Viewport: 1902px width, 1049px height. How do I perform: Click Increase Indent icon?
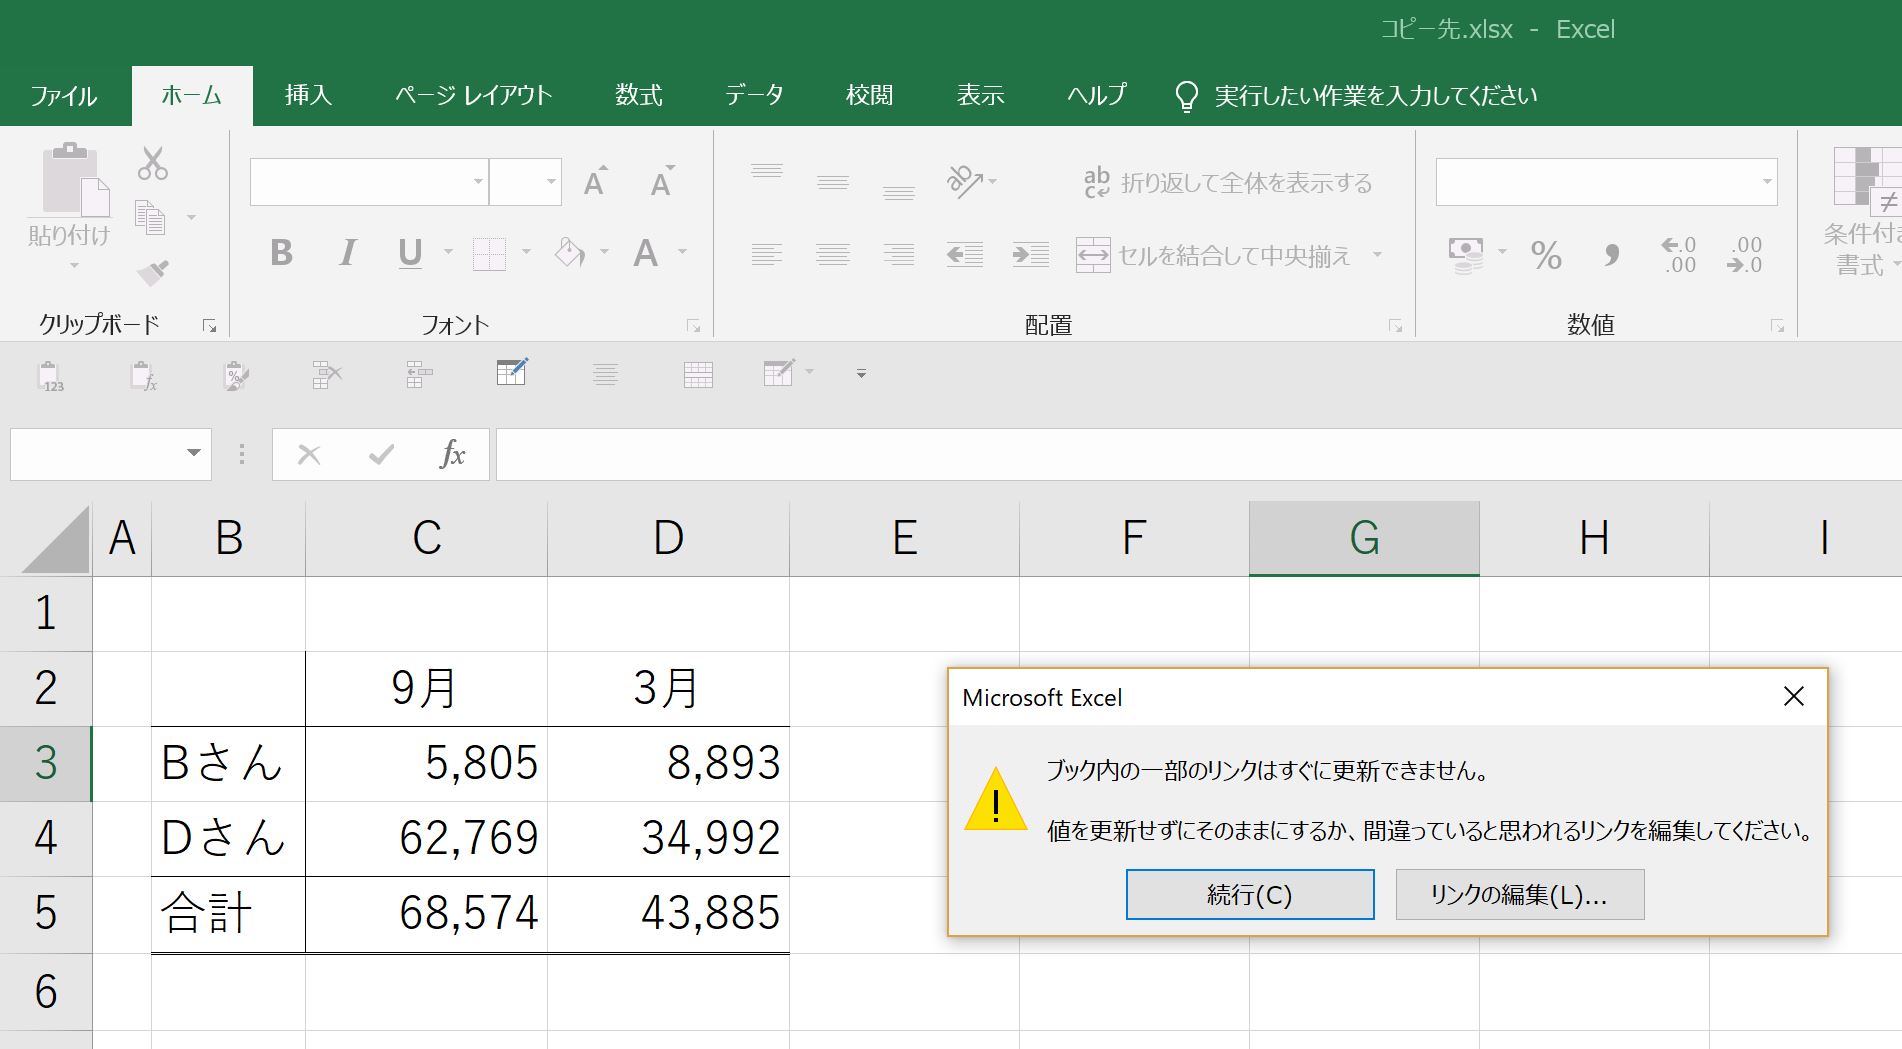pos(1031,254)
